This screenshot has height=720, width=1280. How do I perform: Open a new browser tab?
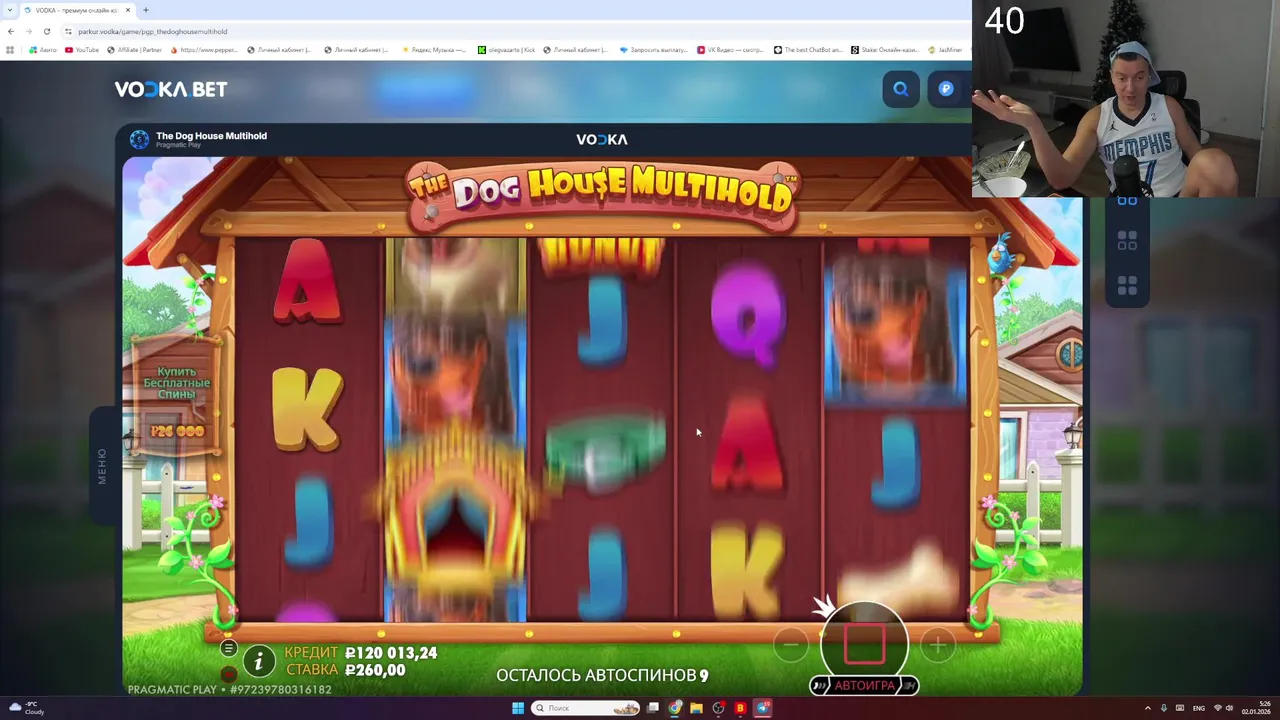pos(145,10)
